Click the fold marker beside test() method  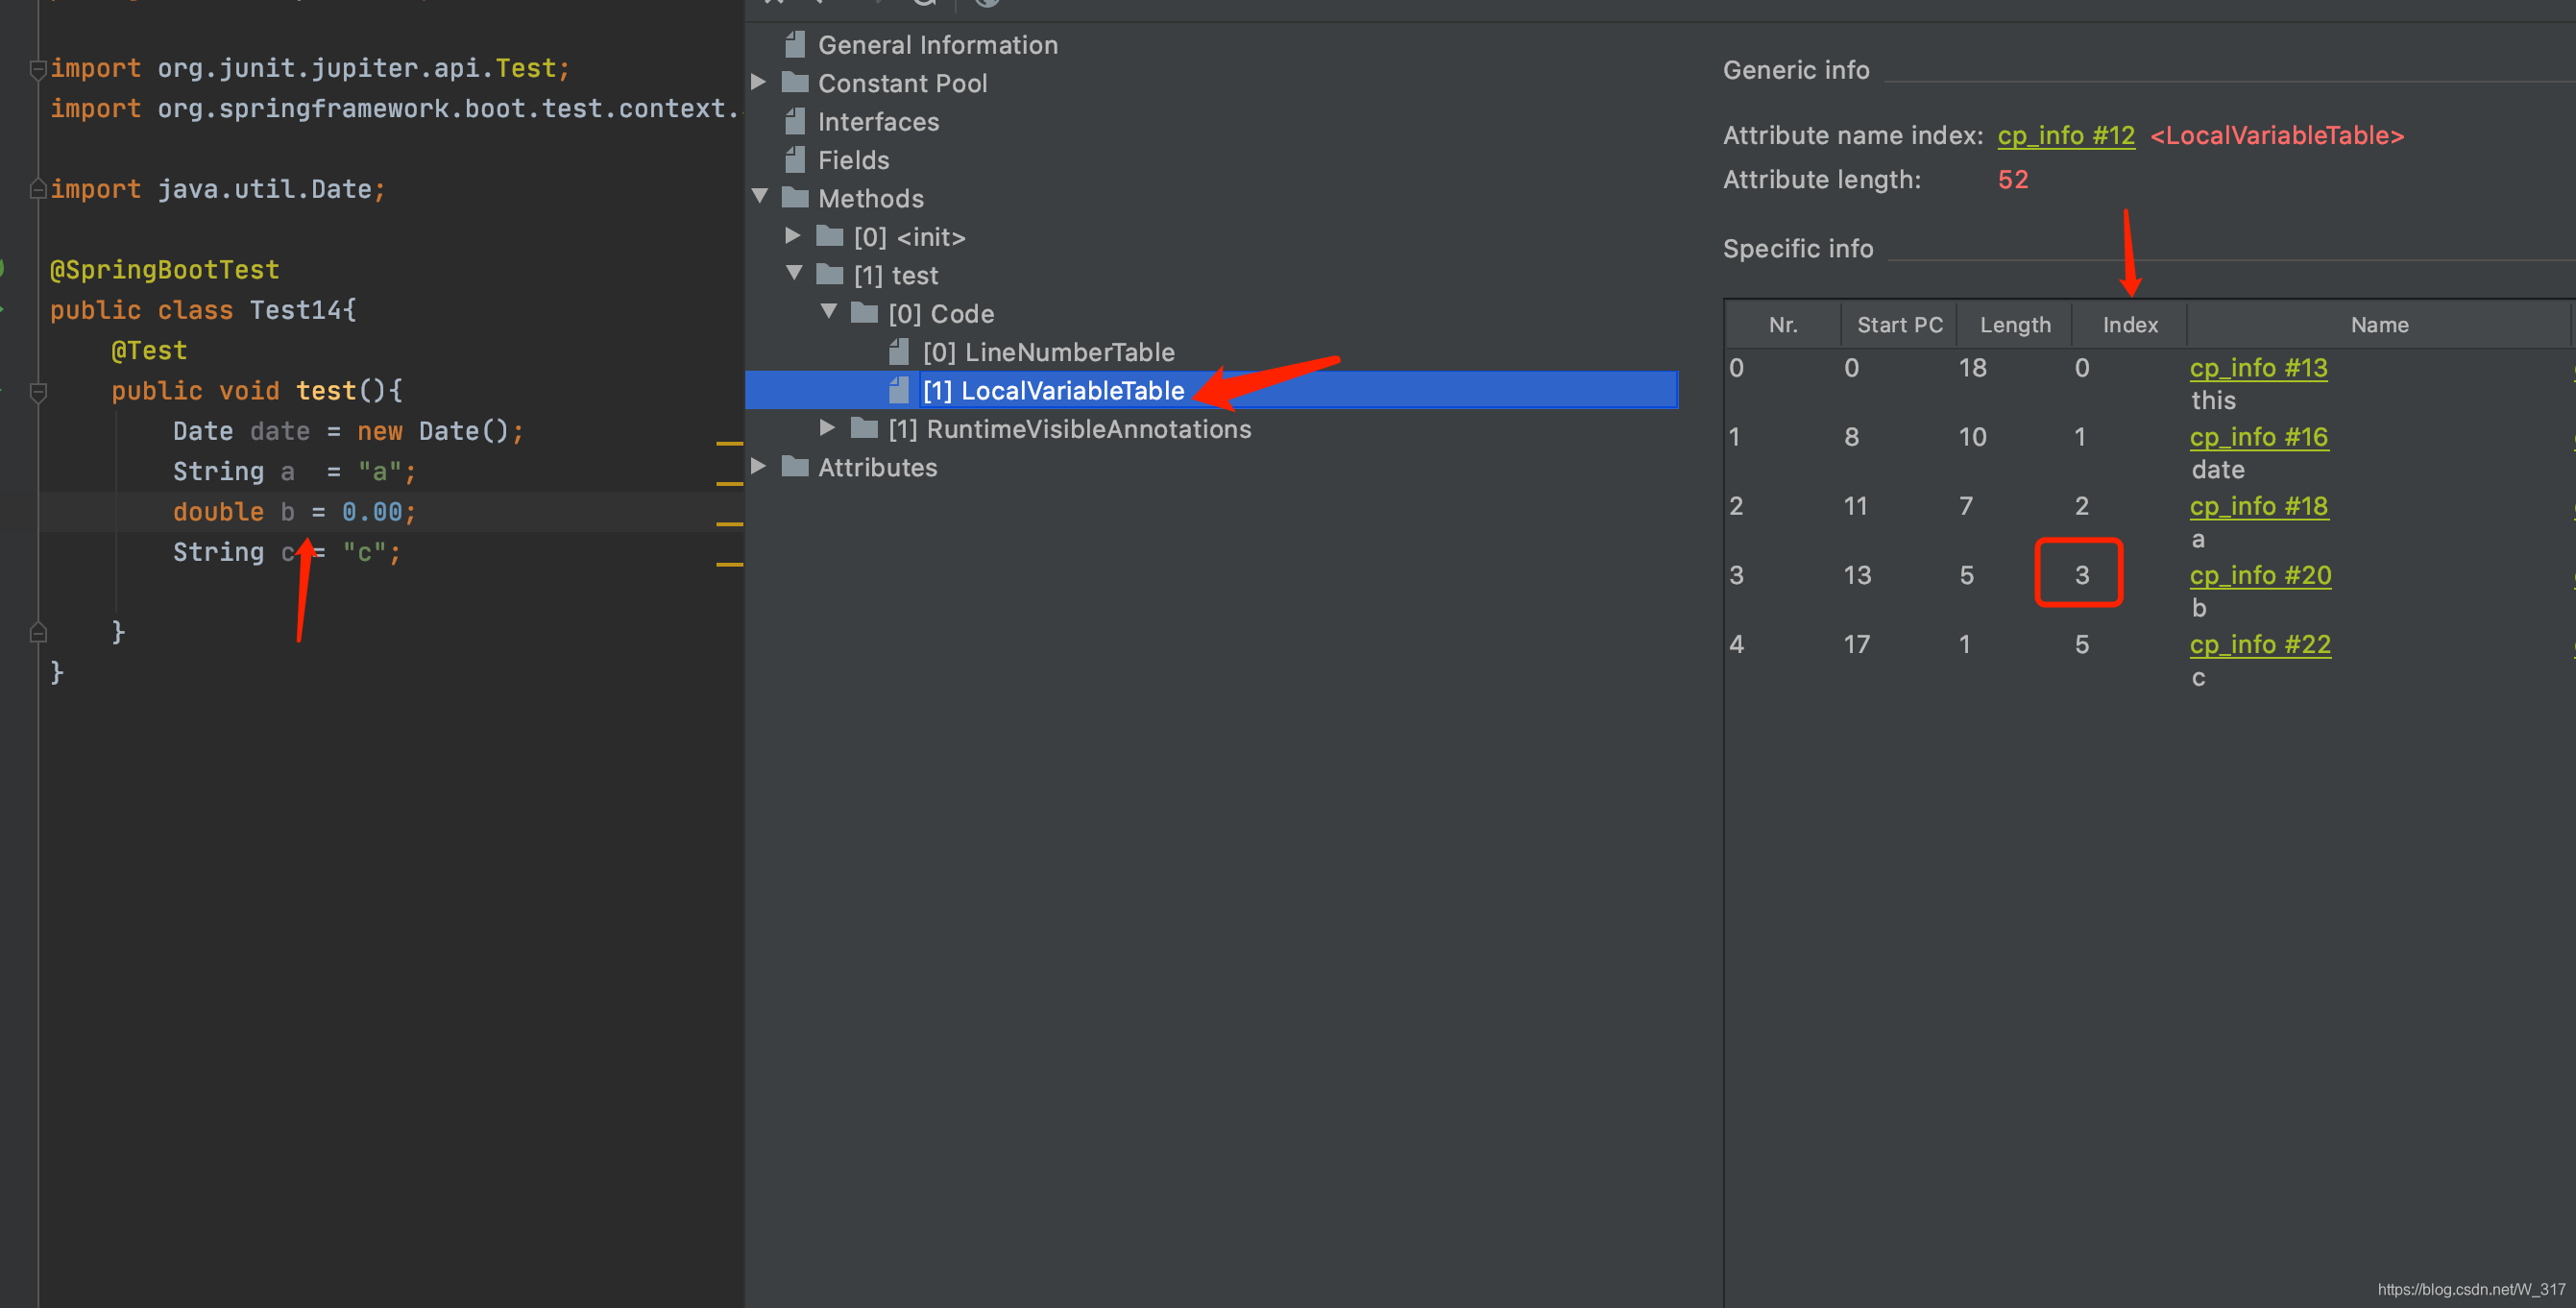(38, 391)
